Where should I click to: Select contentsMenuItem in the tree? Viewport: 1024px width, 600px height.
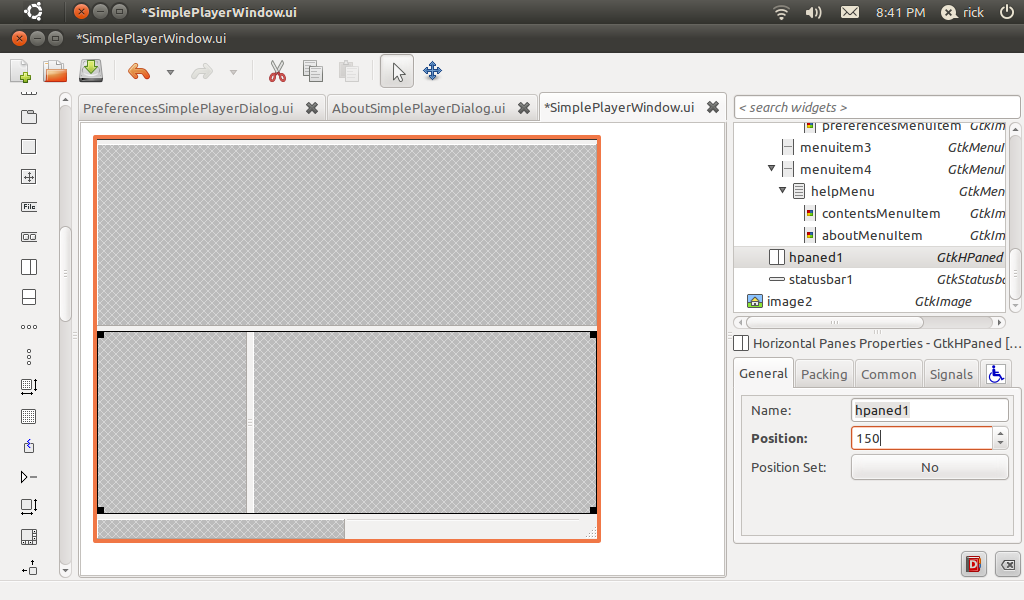pos(881,213)
